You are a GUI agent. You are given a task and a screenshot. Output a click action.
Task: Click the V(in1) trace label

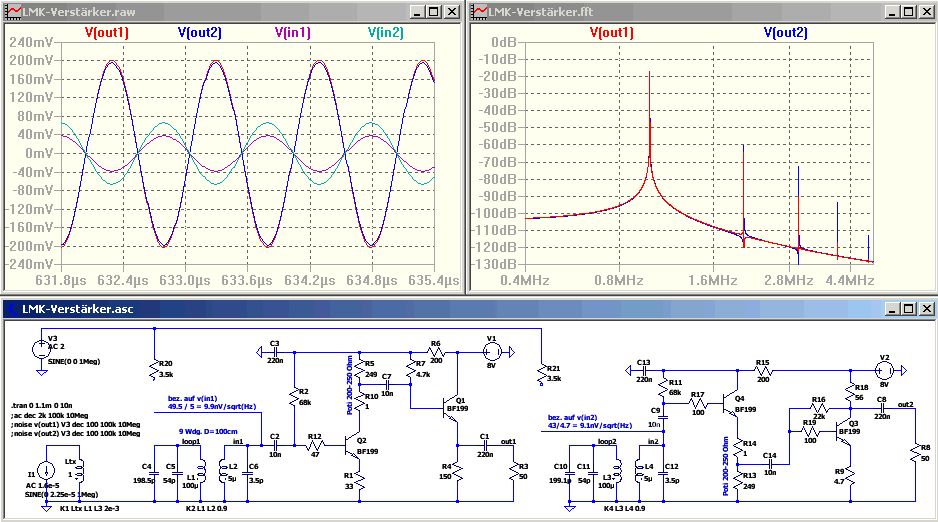pyautogui.click(x=293, y=32)
